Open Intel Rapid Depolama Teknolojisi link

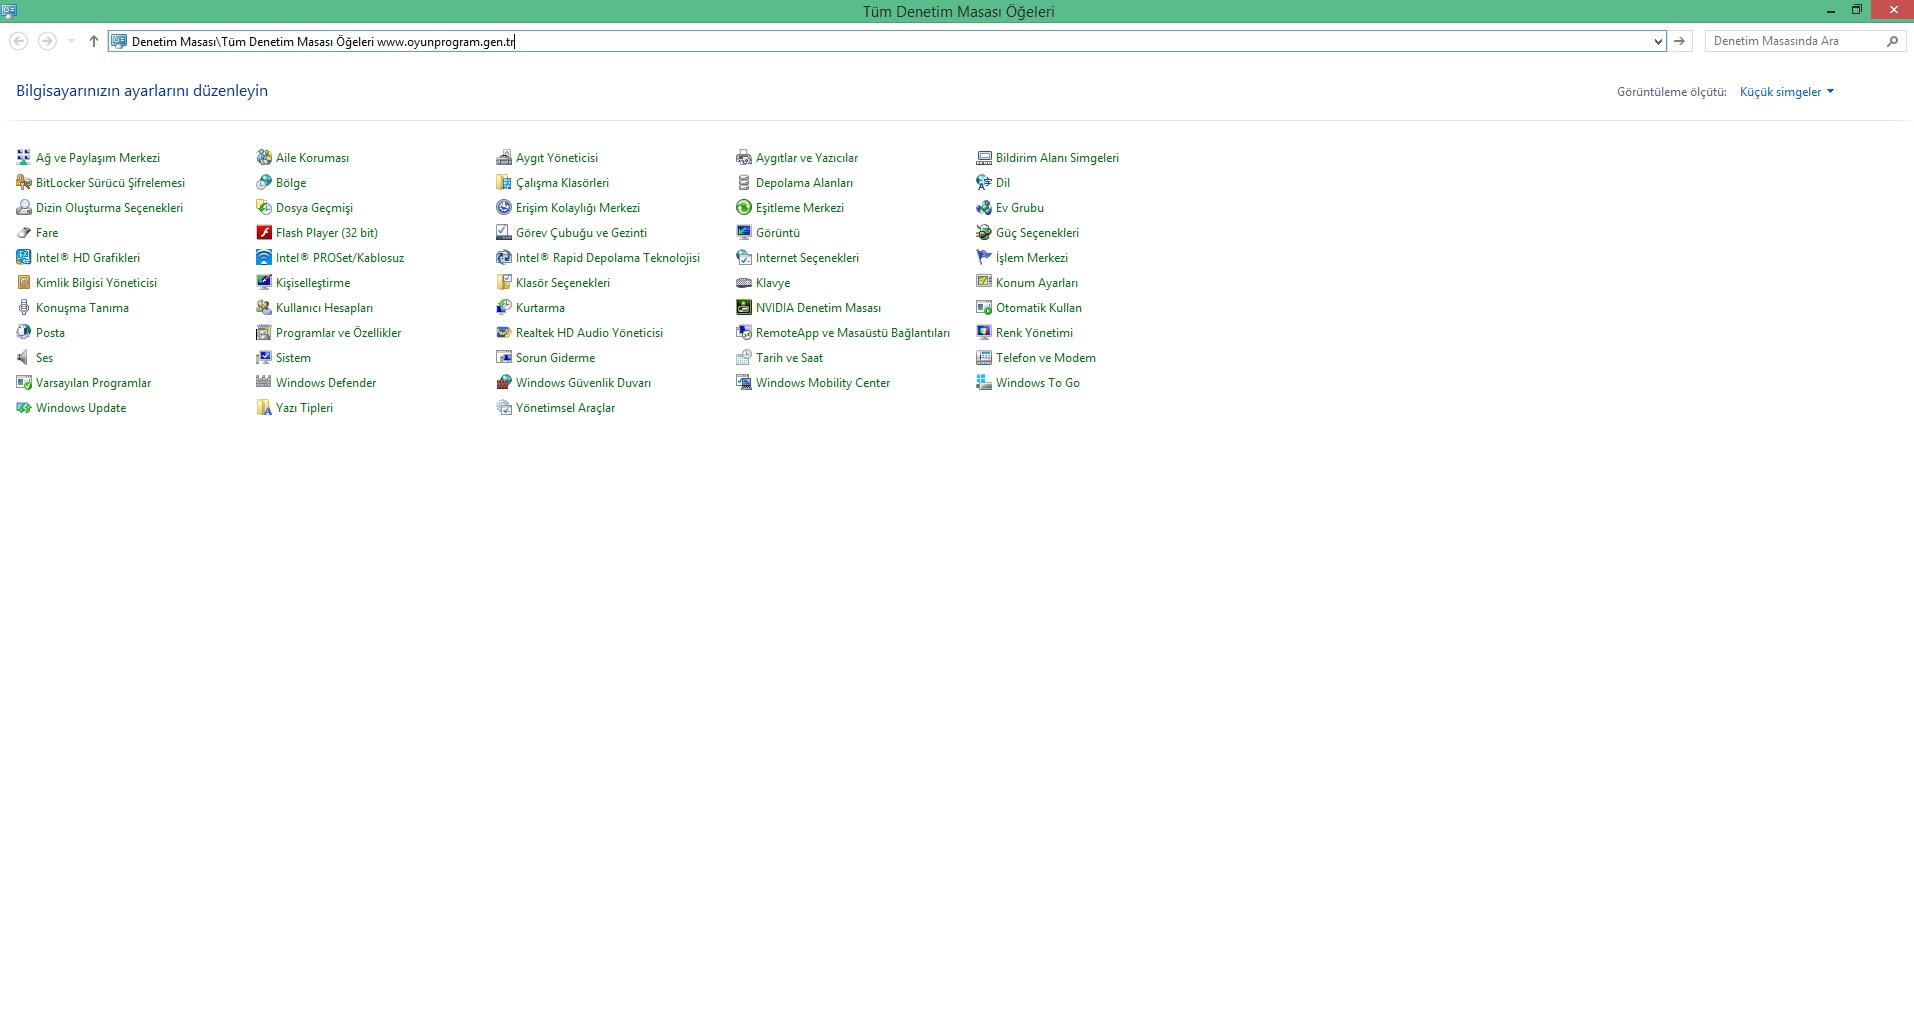[608, 258]
